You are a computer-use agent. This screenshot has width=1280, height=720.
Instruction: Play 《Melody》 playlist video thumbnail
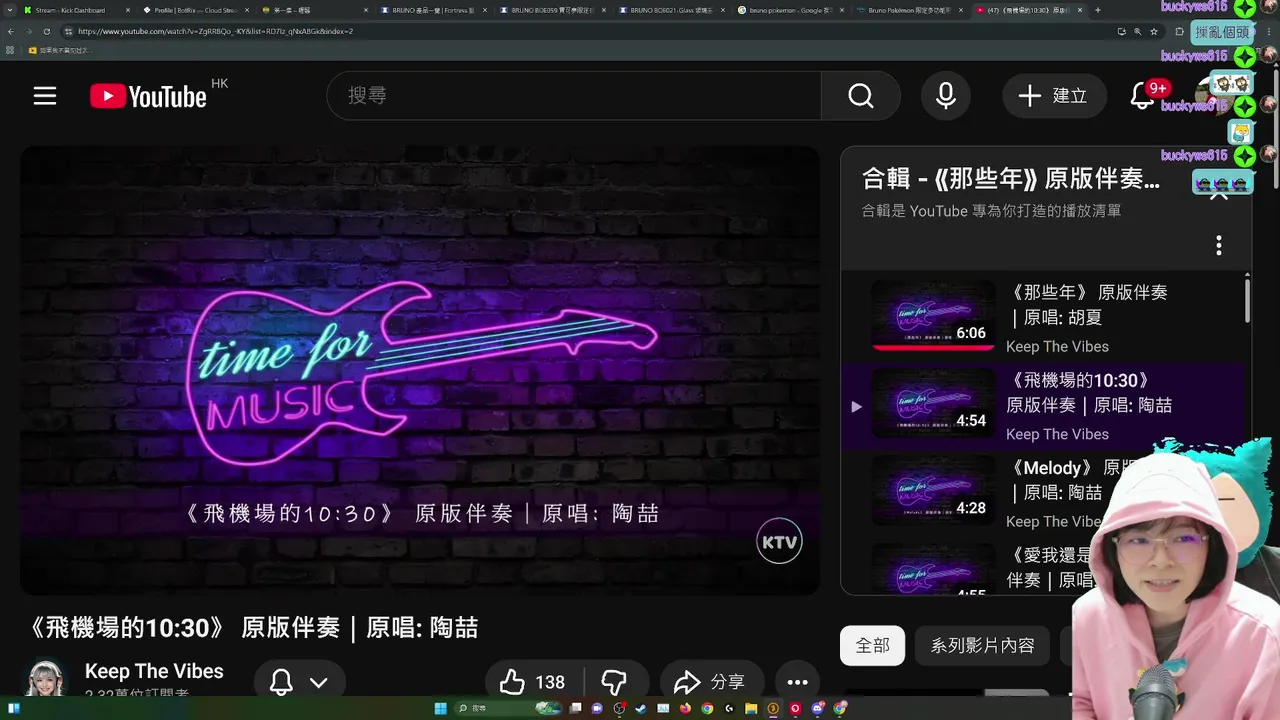click(932, 490)
